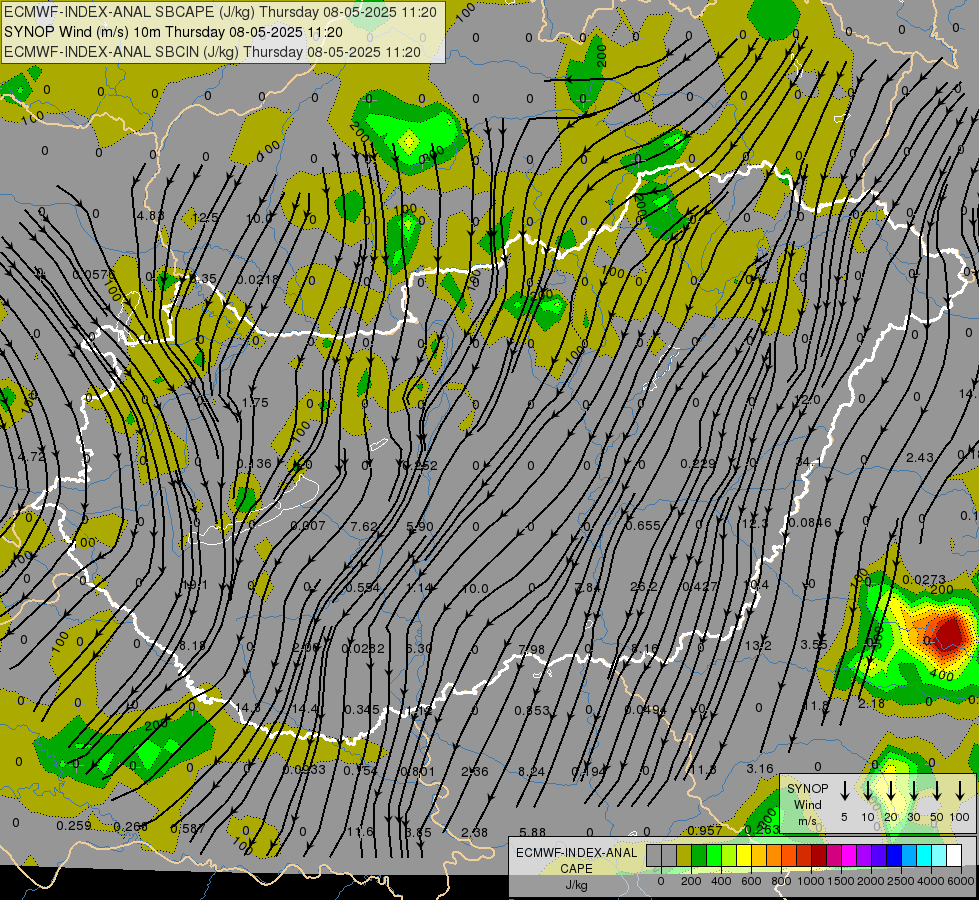Select the yellow CAPE legend swatch

coord(744,855)
